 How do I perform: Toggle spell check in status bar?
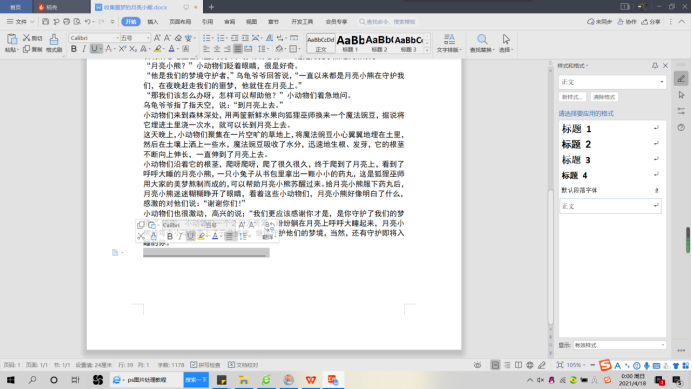(x=205, y=365)
